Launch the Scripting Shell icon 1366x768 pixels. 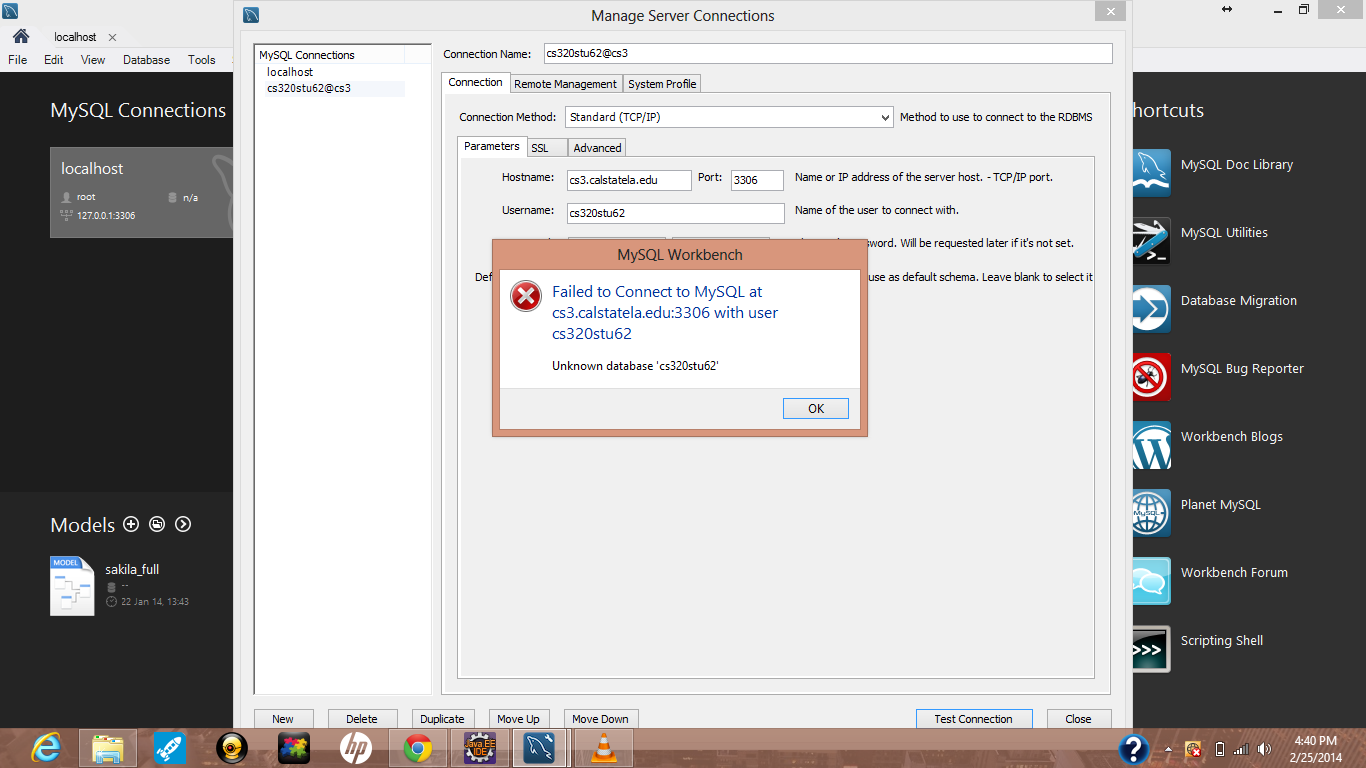(x=1151, y=649)
